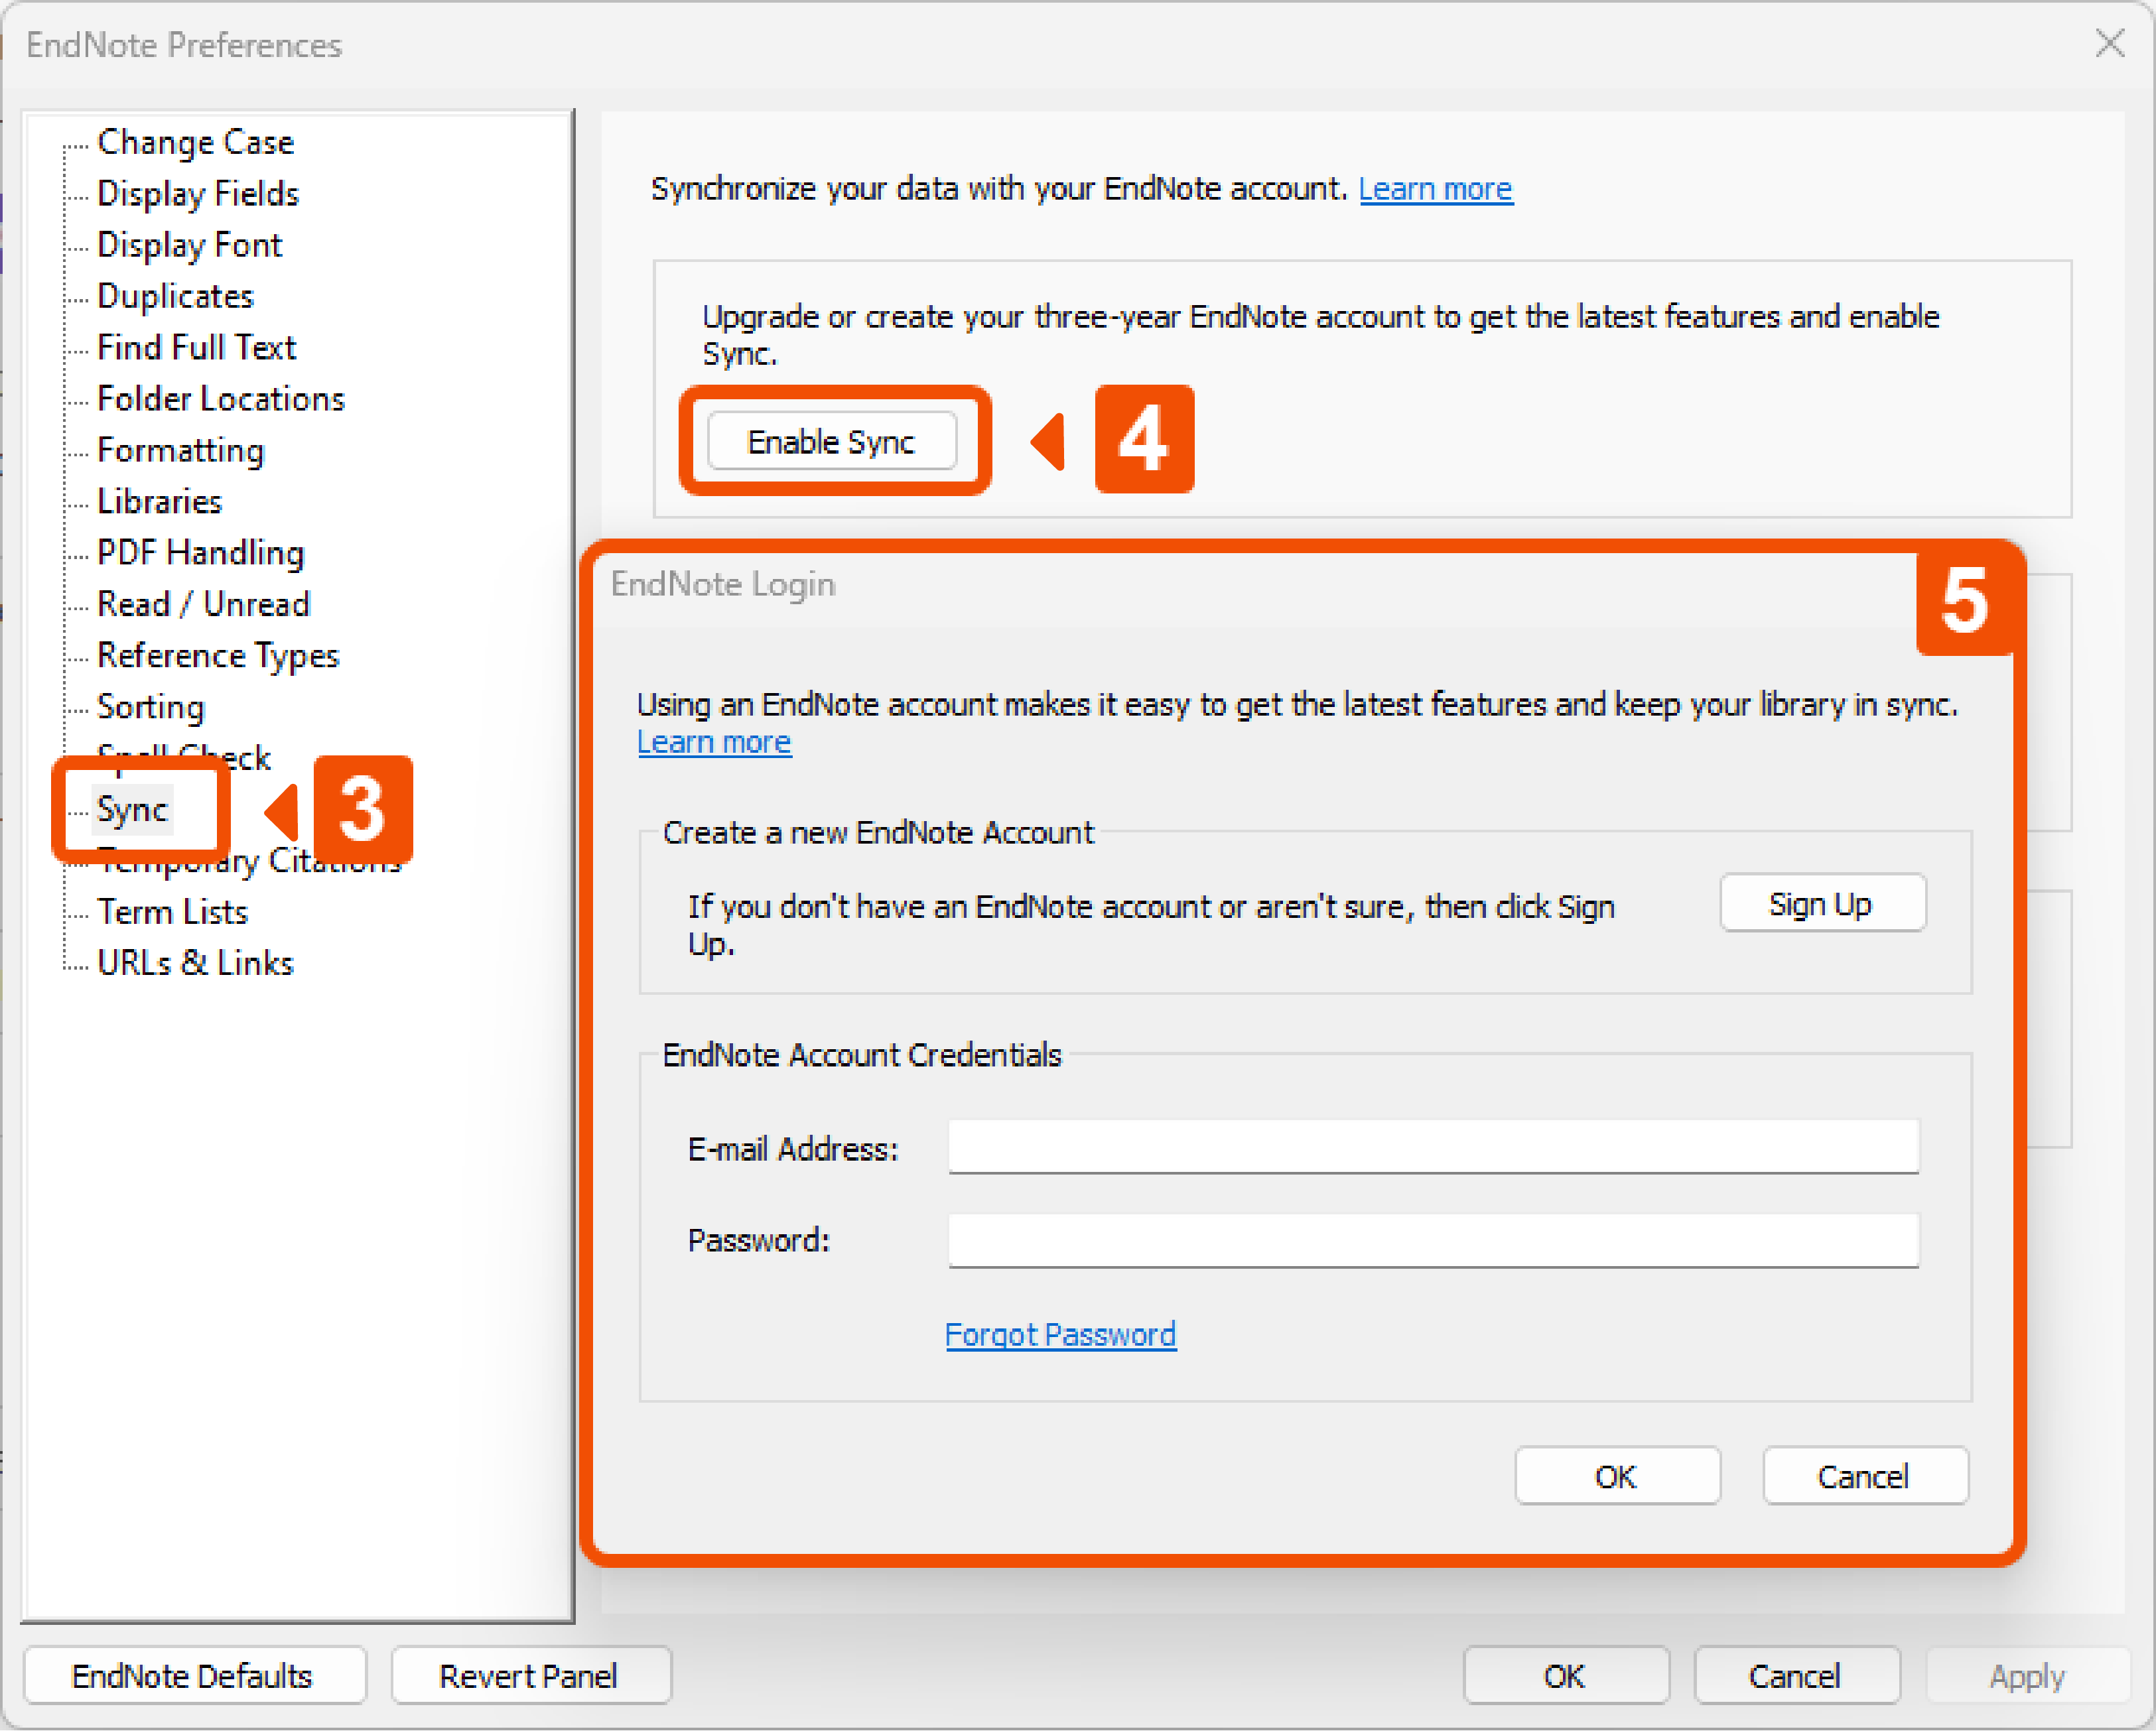Open the Duplicates preferences panel
The image size is (2156, 1731).
175,296
